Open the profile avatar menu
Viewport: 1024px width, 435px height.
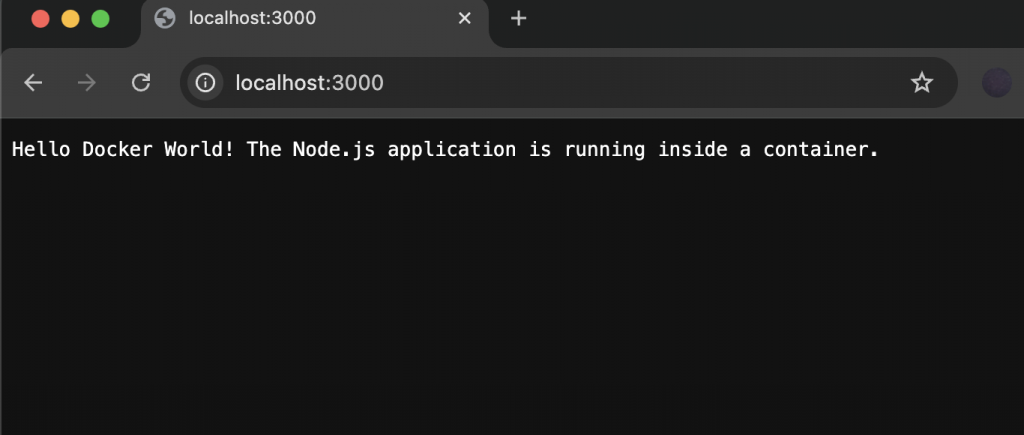tap(996, 83)
